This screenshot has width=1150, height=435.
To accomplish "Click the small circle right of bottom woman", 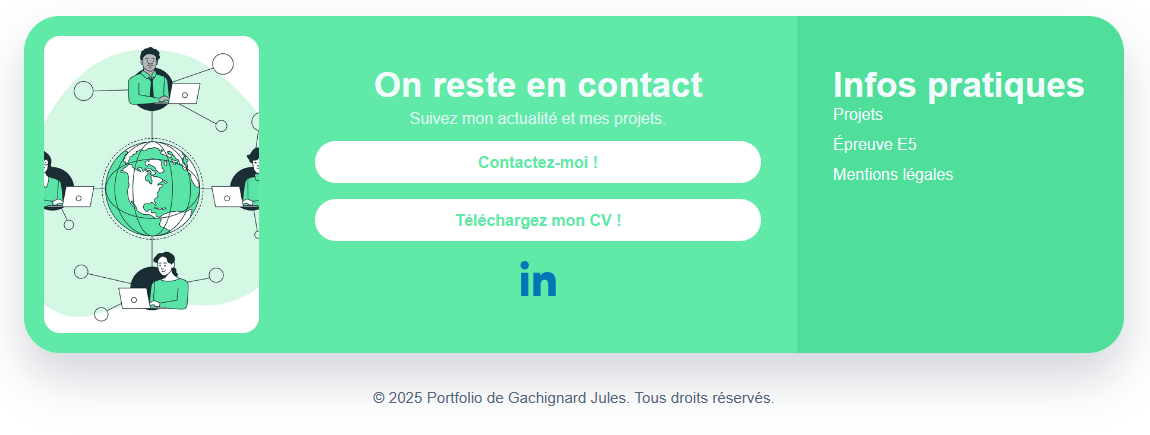I will pyautogui.click(x=214, y=275).
